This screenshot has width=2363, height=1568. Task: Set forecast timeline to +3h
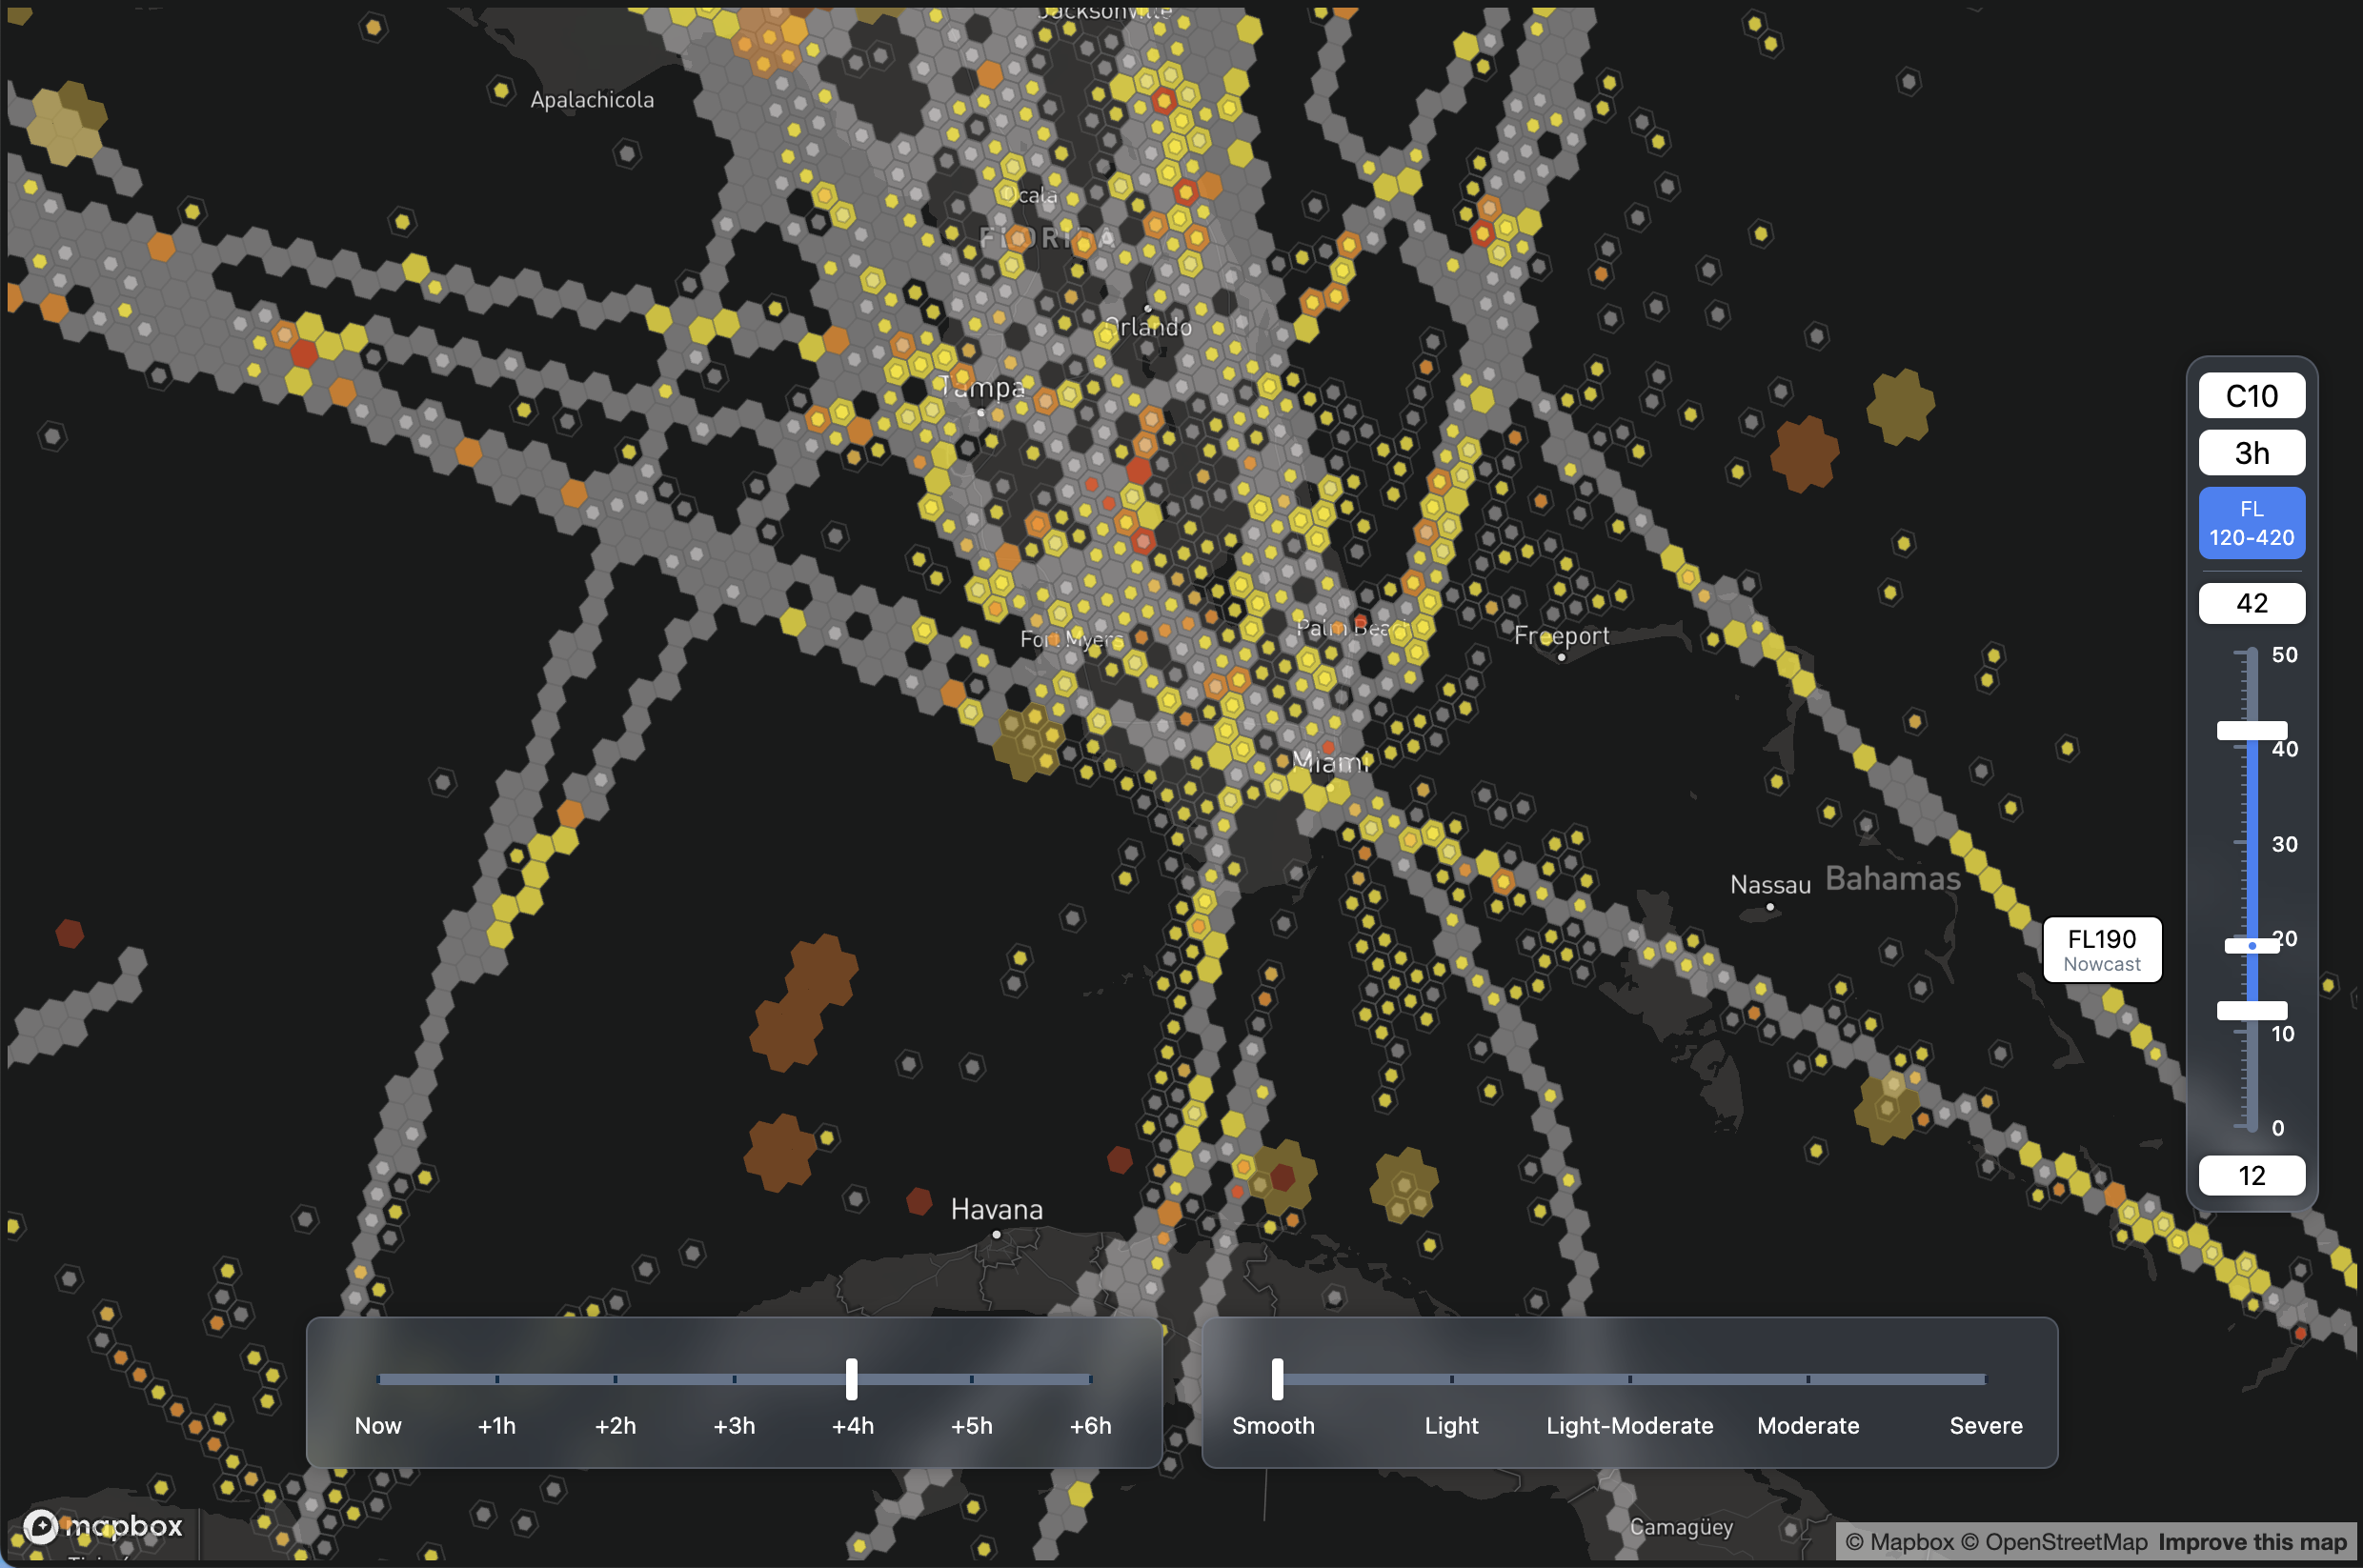tap(734, 1425)
